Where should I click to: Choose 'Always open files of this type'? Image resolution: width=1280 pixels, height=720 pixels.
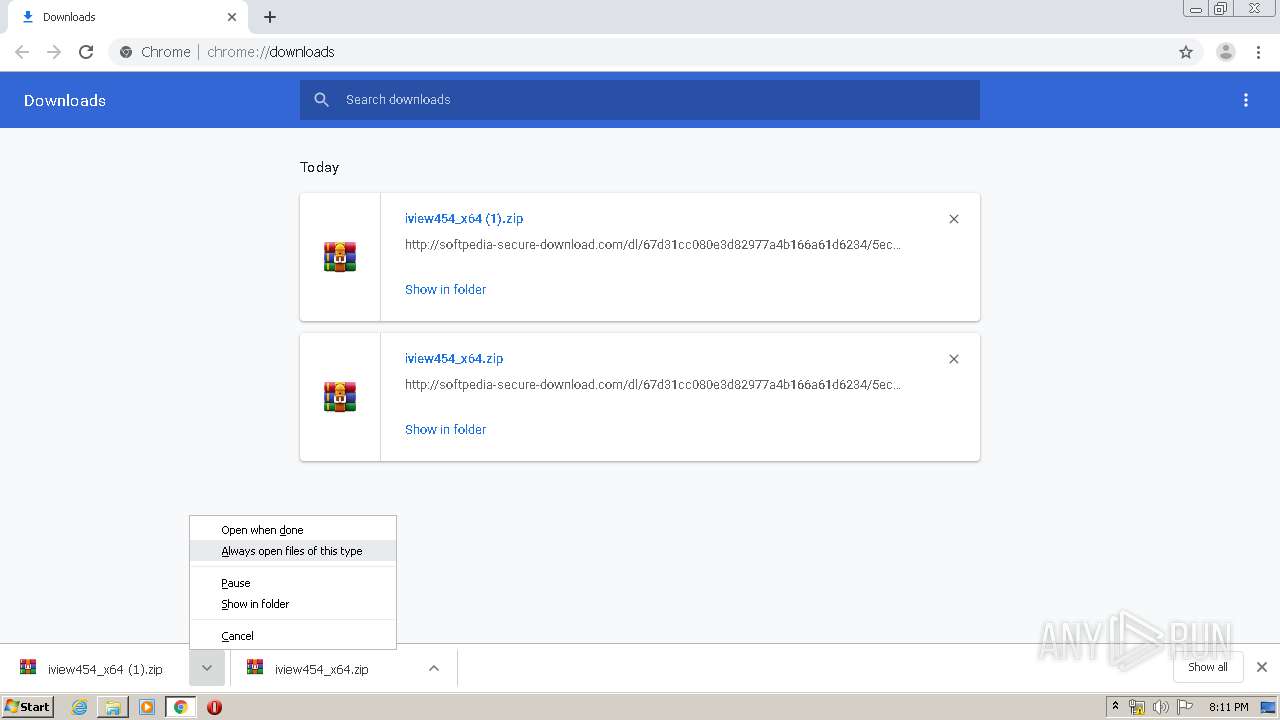pyautogui.click(x=293, y=551)
